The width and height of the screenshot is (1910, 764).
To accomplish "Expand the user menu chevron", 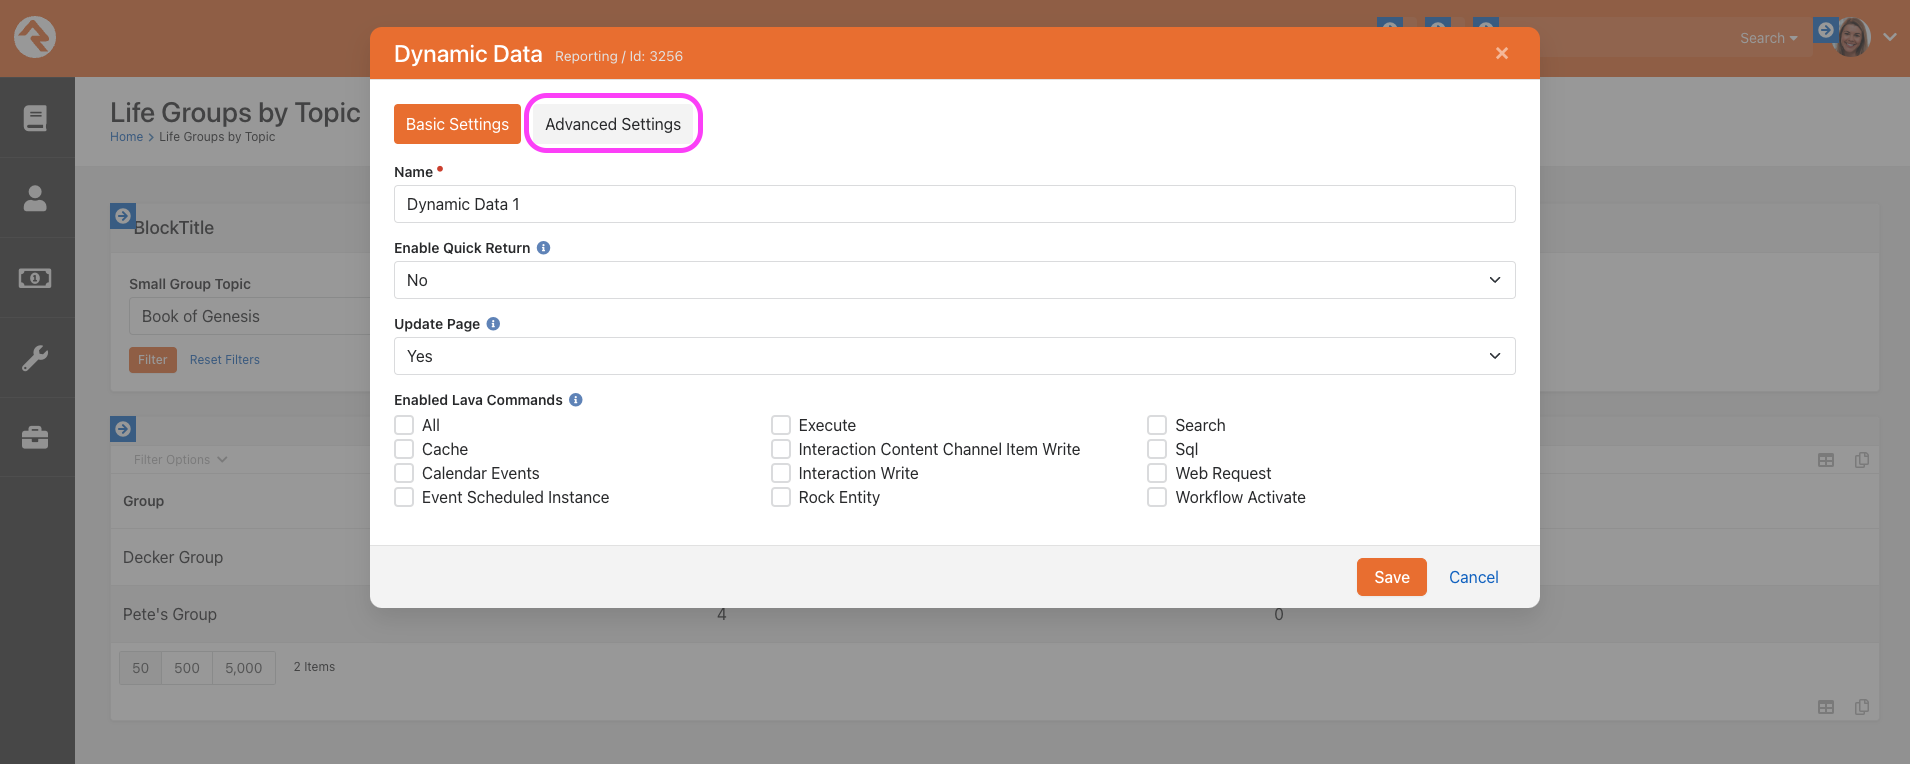I will (1890, 37).
